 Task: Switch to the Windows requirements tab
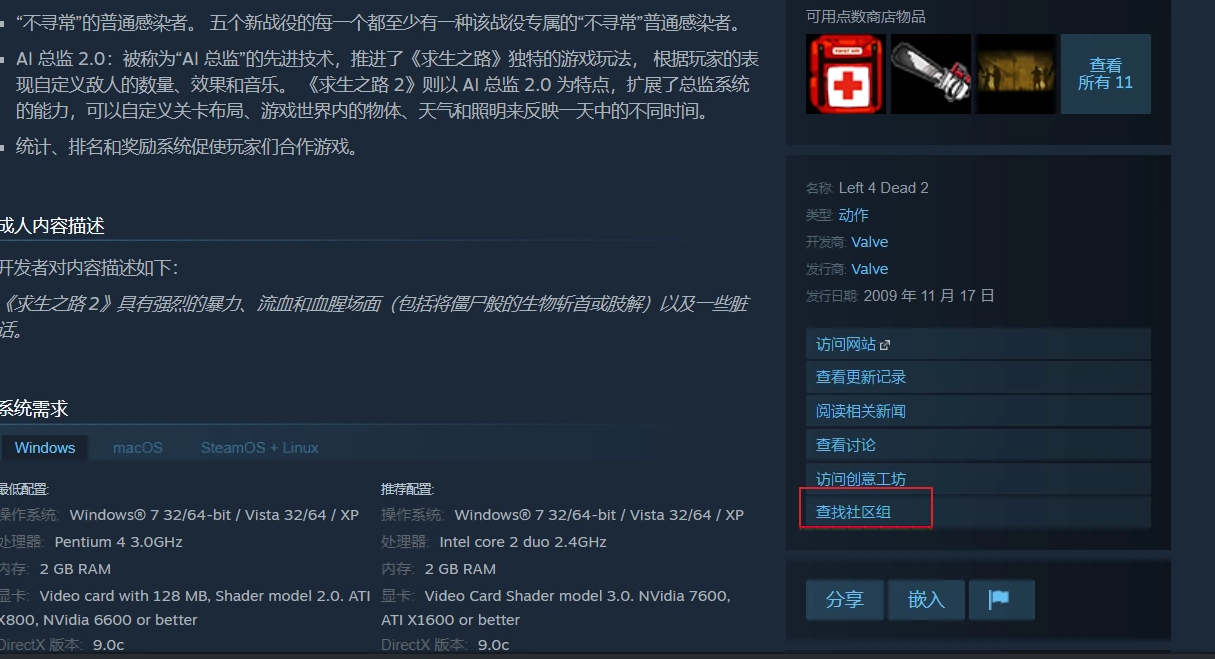(x=45, y=447)
